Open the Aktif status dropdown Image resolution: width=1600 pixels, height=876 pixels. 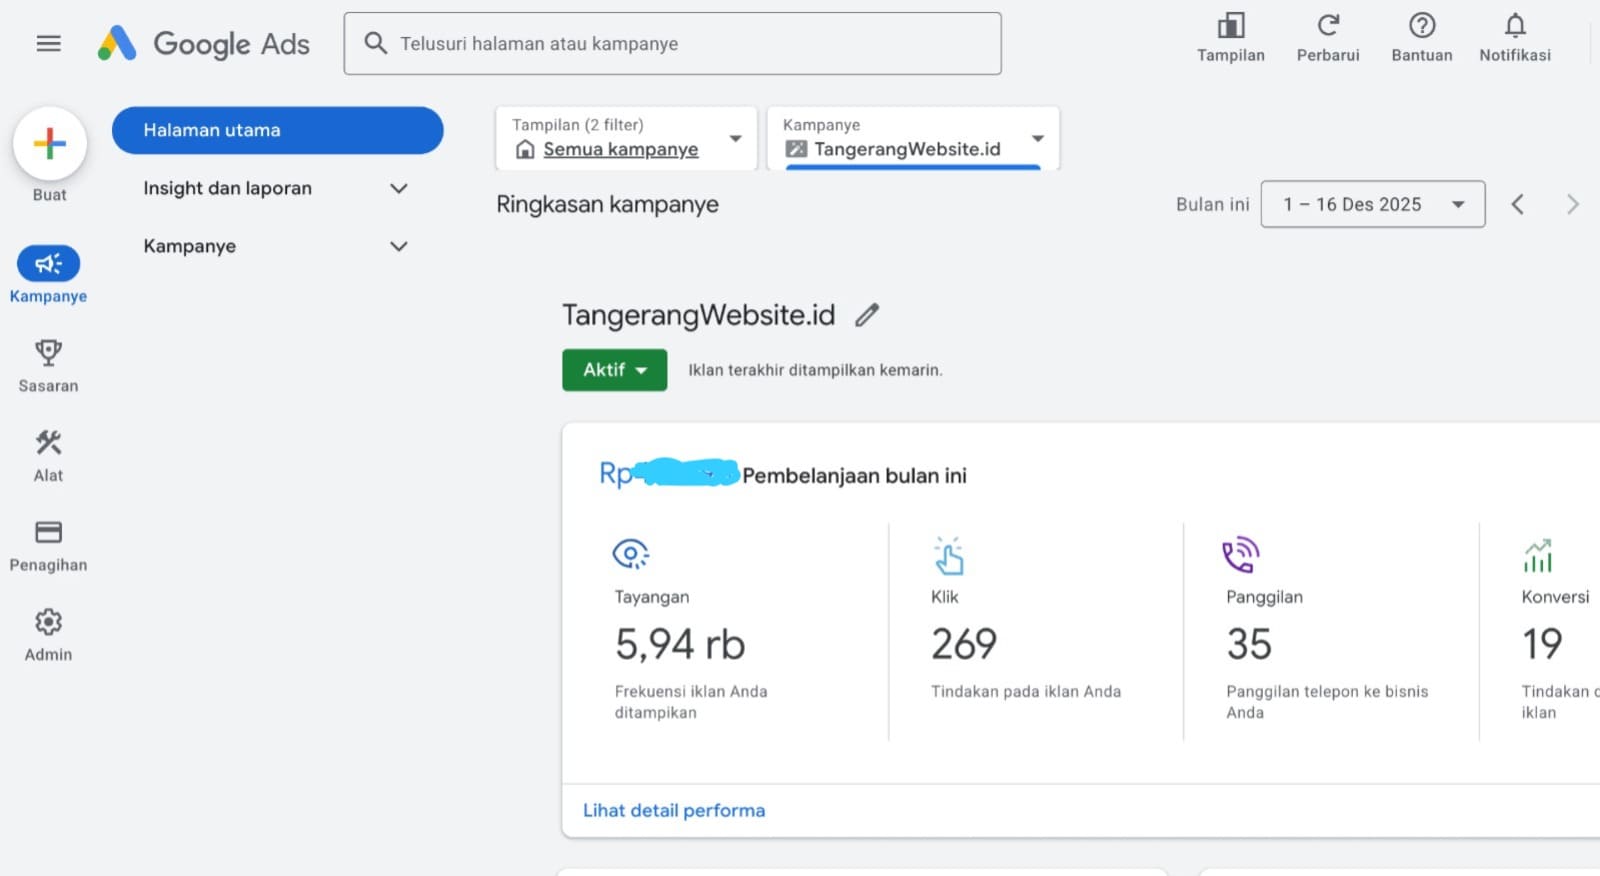[614, 370]
